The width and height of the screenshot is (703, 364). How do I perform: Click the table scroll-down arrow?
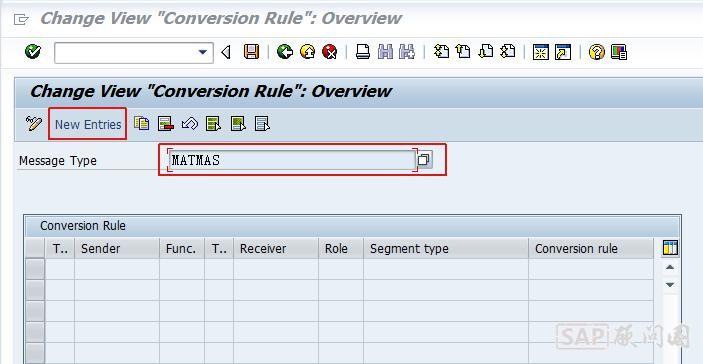[x=670, y=285]
